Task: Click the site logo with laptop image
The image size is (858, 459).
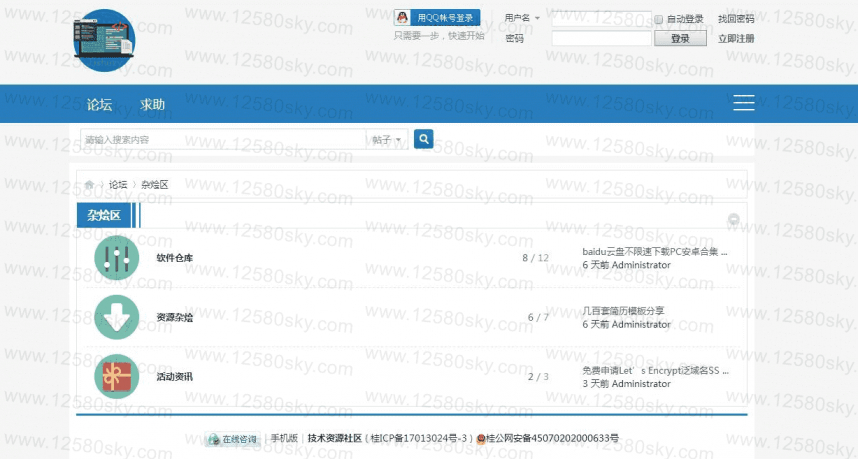Action: click(104, 40)
